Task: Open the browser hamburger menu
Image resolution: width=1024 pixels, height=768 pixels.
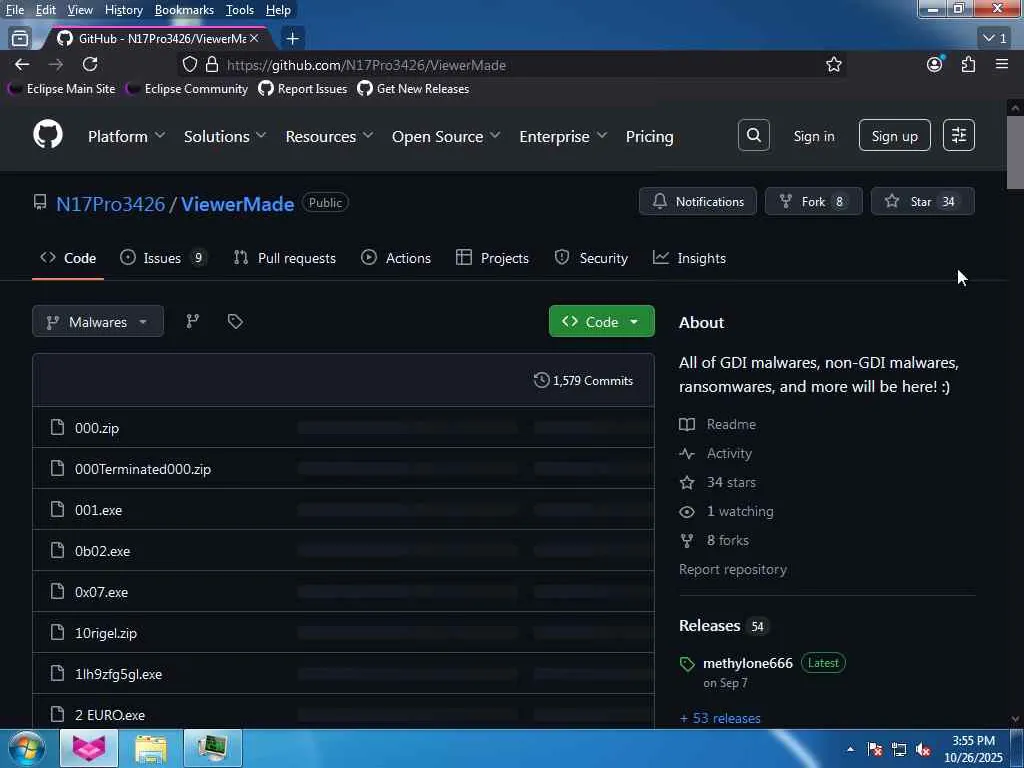Action: (1002, 64)
